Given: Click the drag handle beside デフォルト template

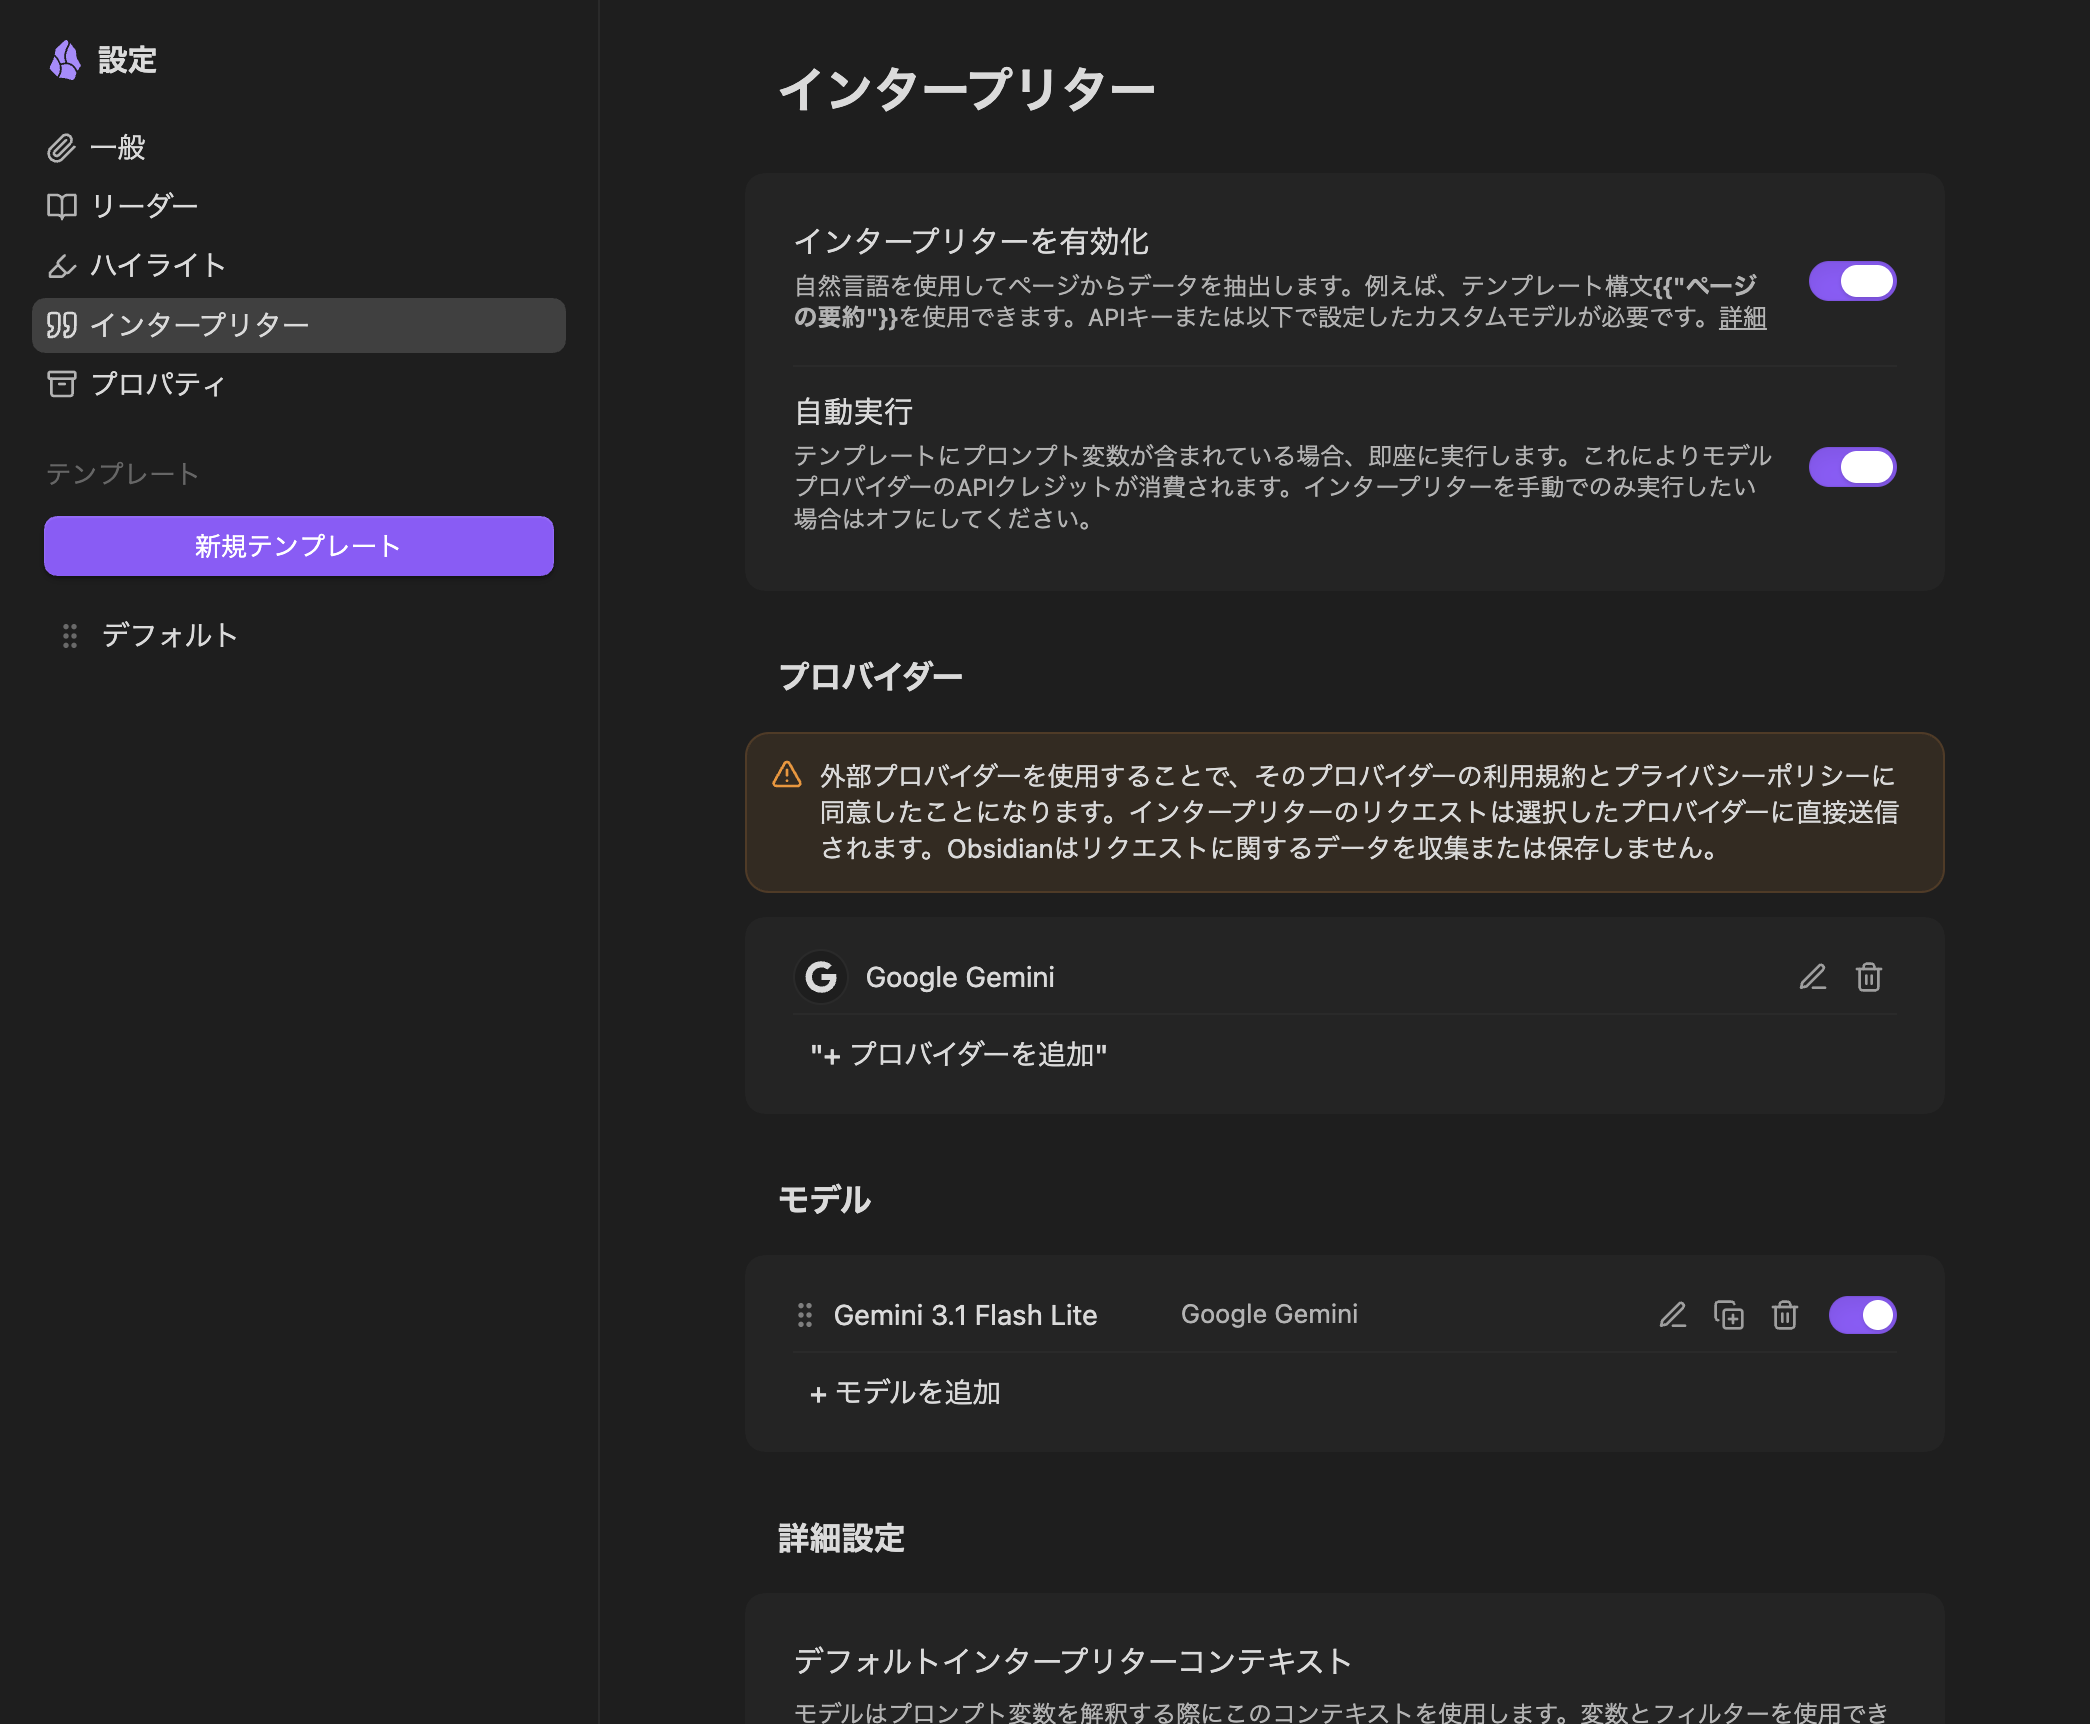Looking at the screenshot, I should [x=70, y=636].
